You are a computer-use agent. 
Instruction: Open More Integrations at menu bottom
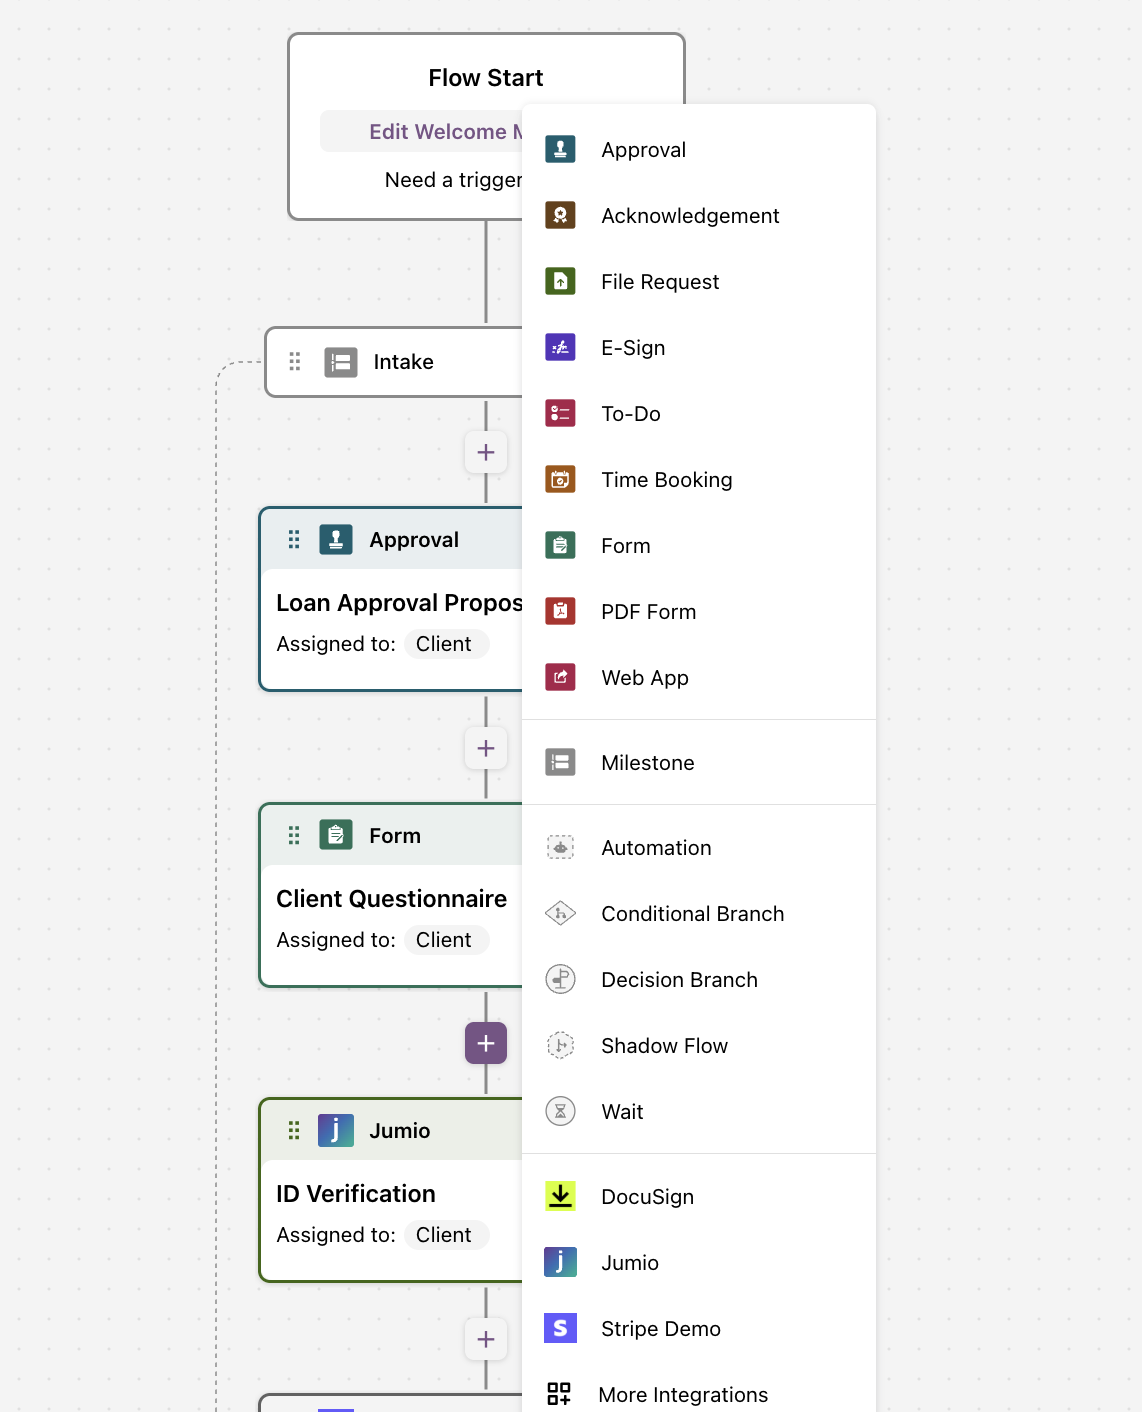[x=699, y=1394]
